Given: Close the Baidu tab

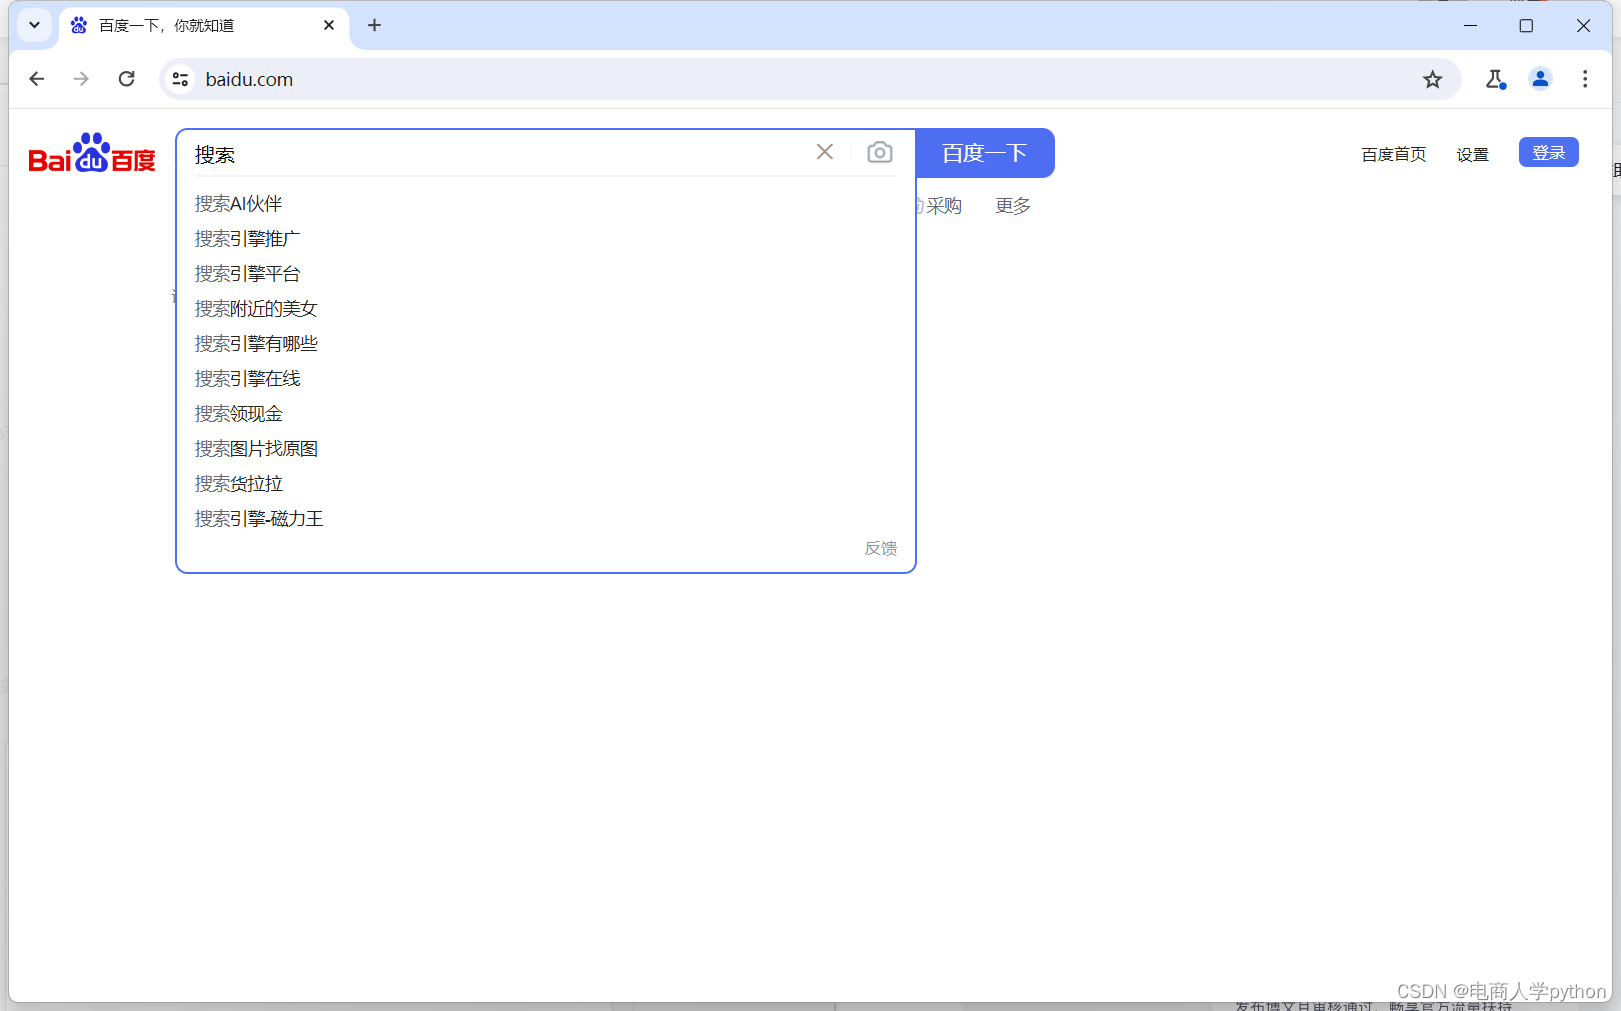Looking at the screenshot, I should [x=329, y=25].
